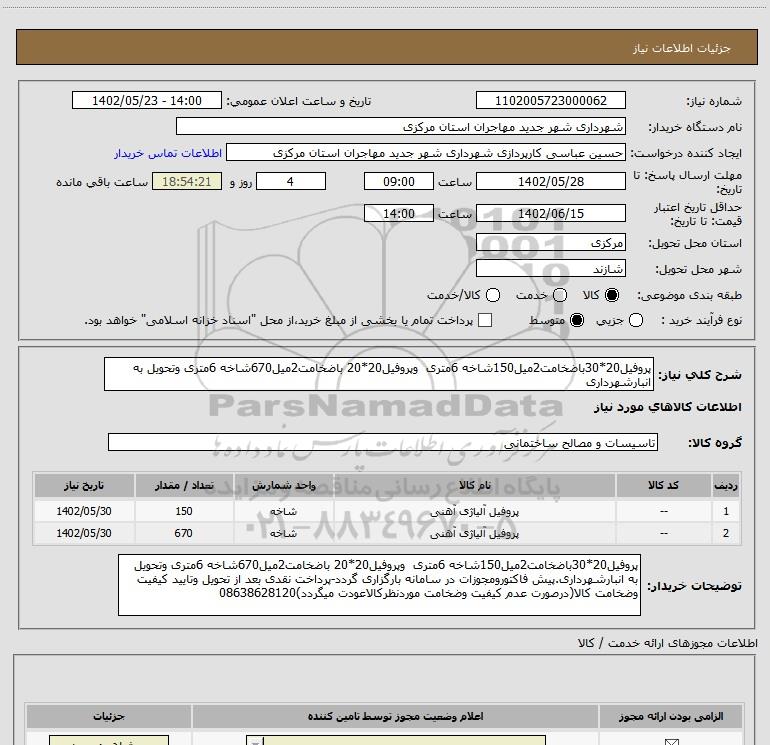770x745 pixels.
Task: Click پروفیل آلیاژی آهنی in row 1
Action: (x=474, y=512)
